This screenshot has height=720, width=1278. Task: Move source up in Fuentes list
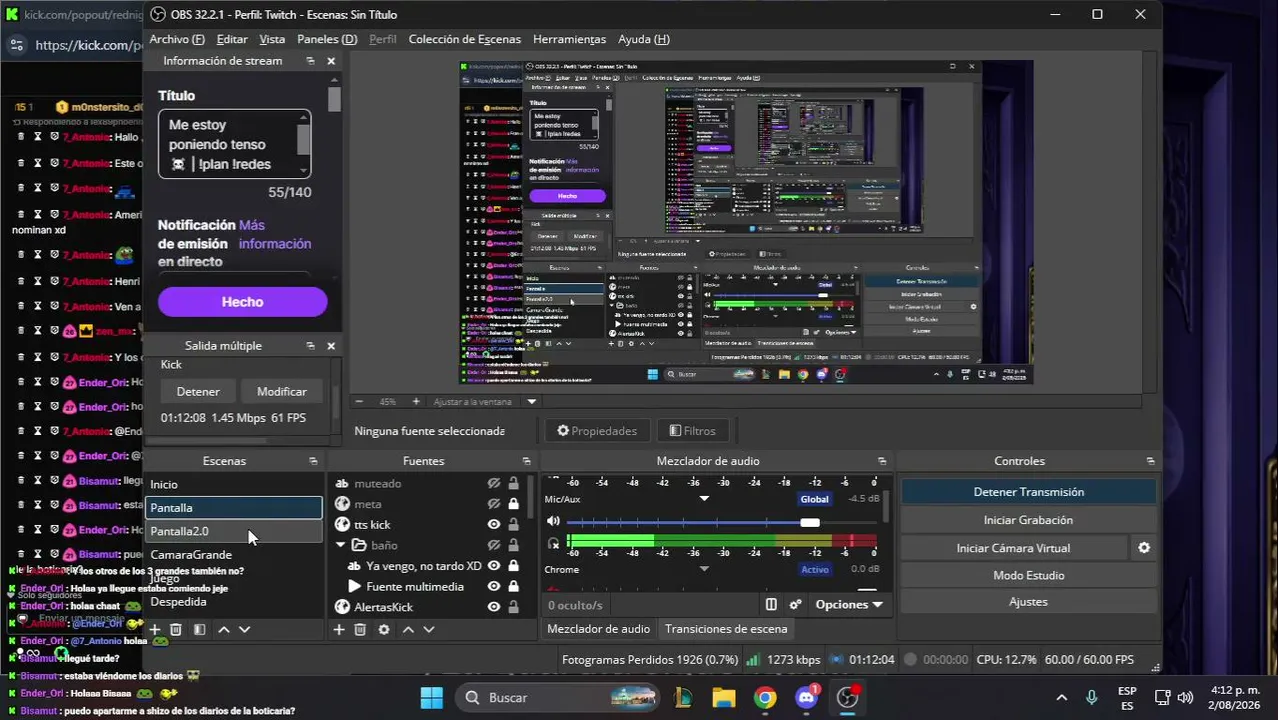pyautogui.click(x=408, y=629)
